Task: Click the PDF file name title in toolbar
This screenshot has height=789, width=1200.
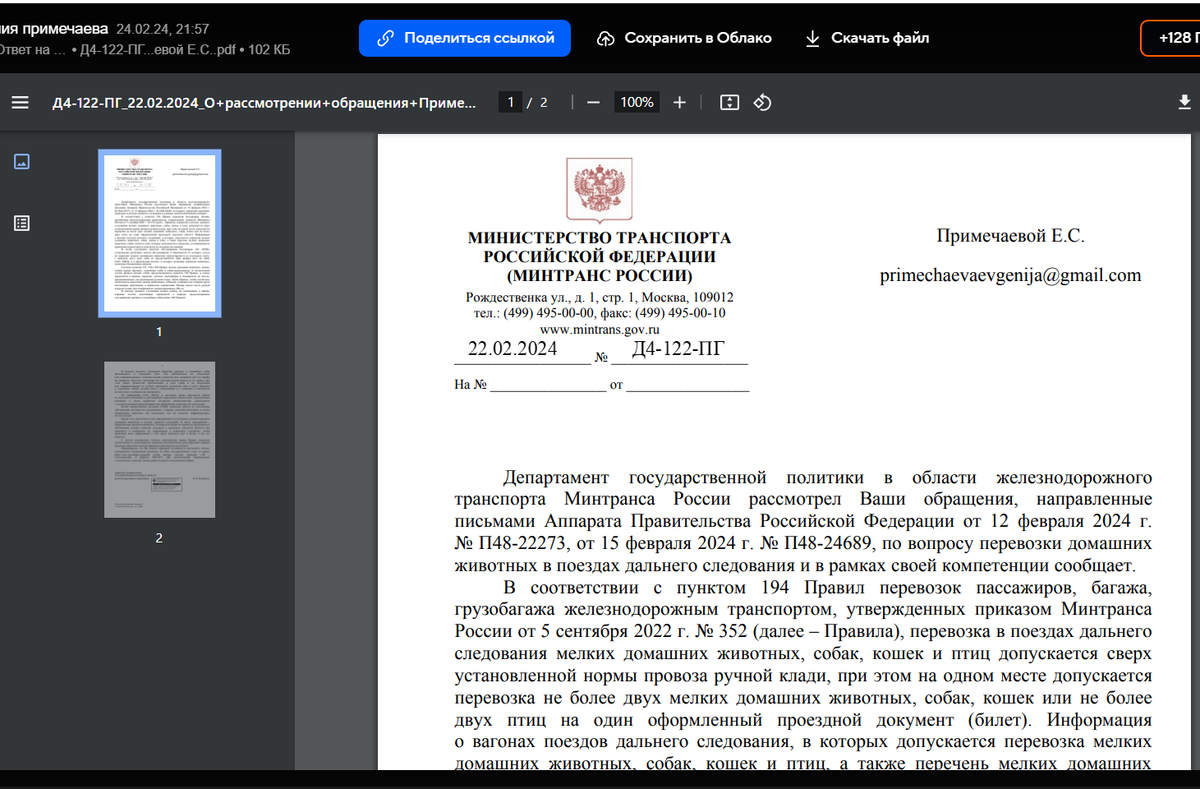Action: point(264,102)
